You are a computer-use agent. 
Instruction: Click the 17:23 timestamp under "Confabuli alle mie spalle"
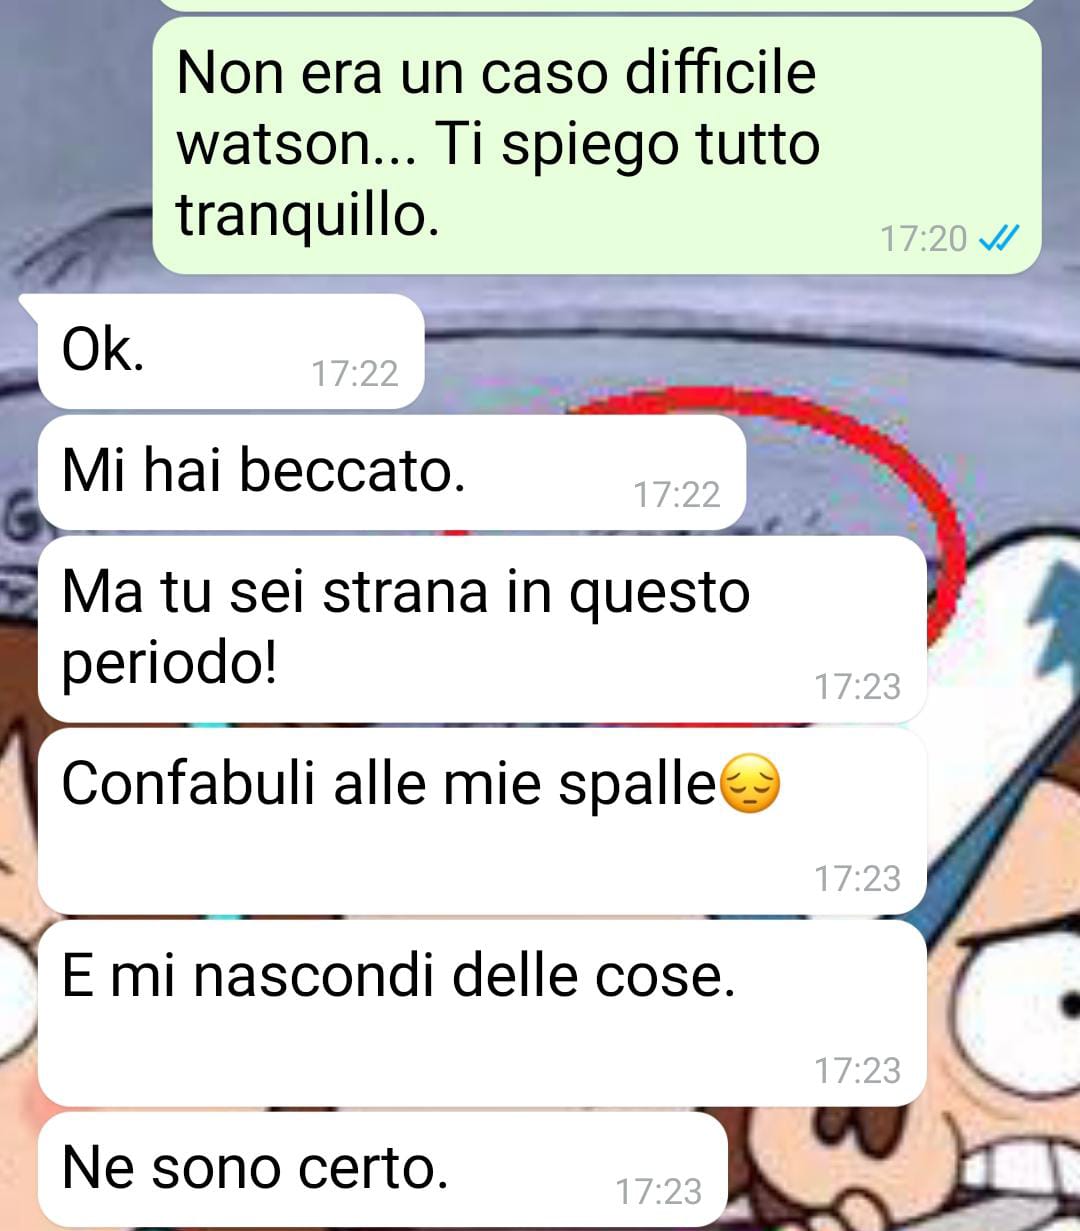(x=857, y=879)
